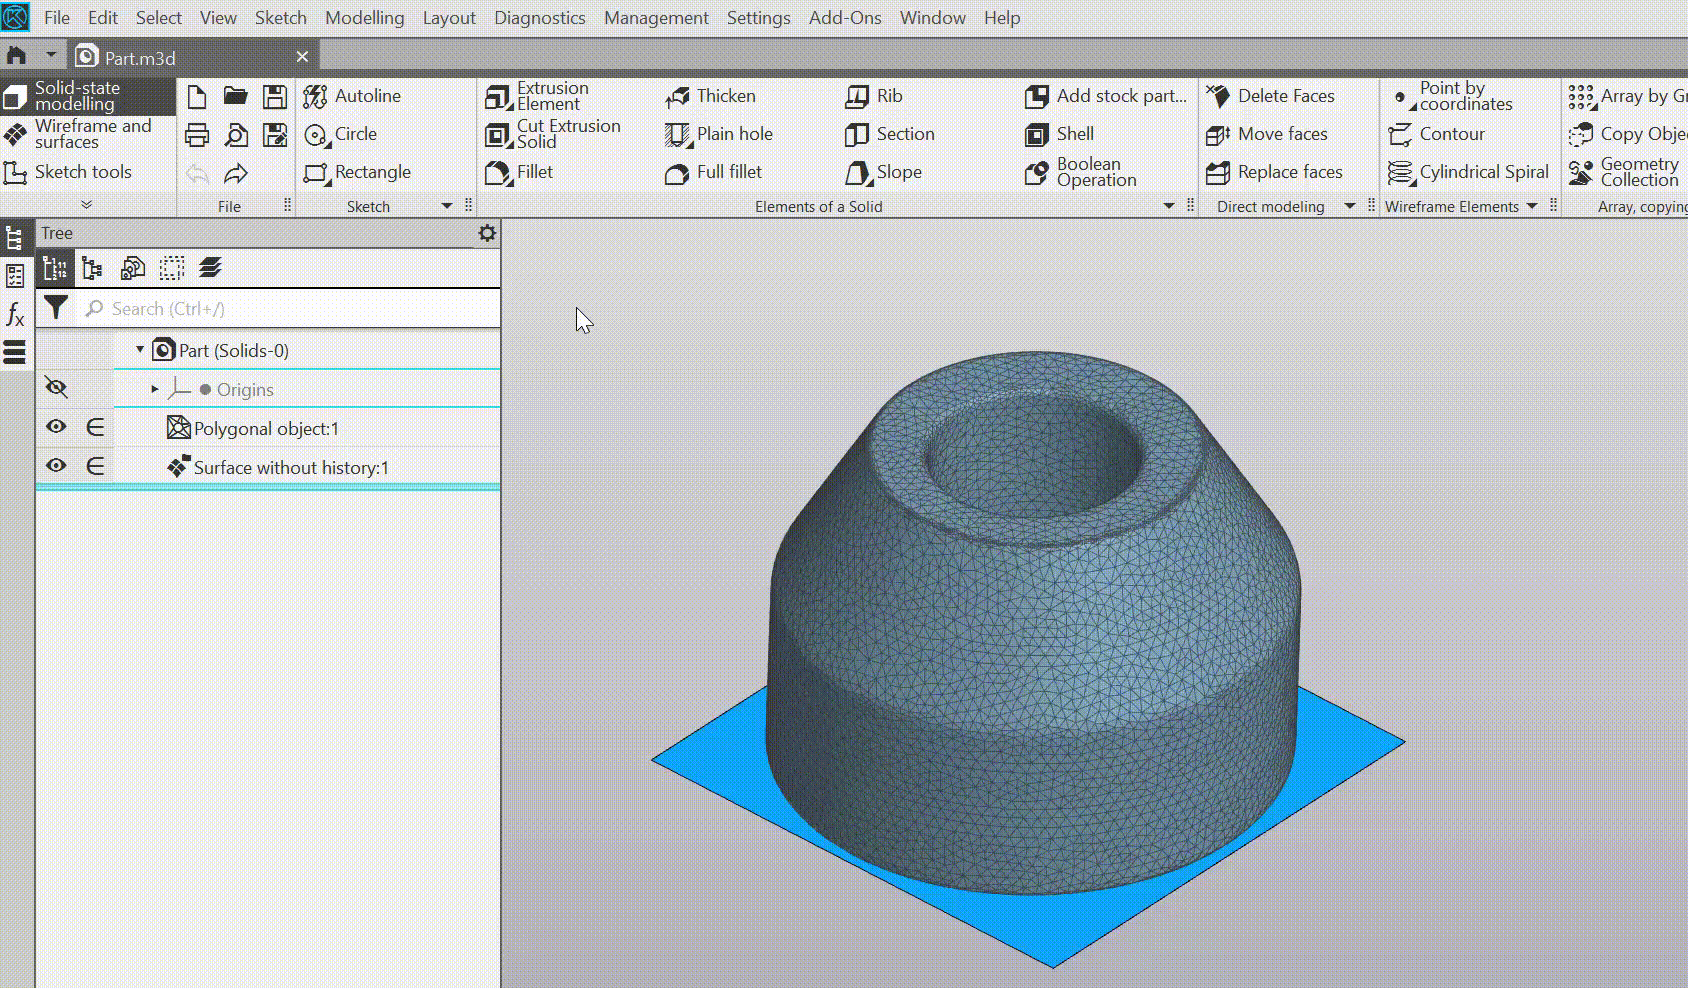Collapse the Part (Solids-0) node

pyautogui.click(x=140, y=350)
